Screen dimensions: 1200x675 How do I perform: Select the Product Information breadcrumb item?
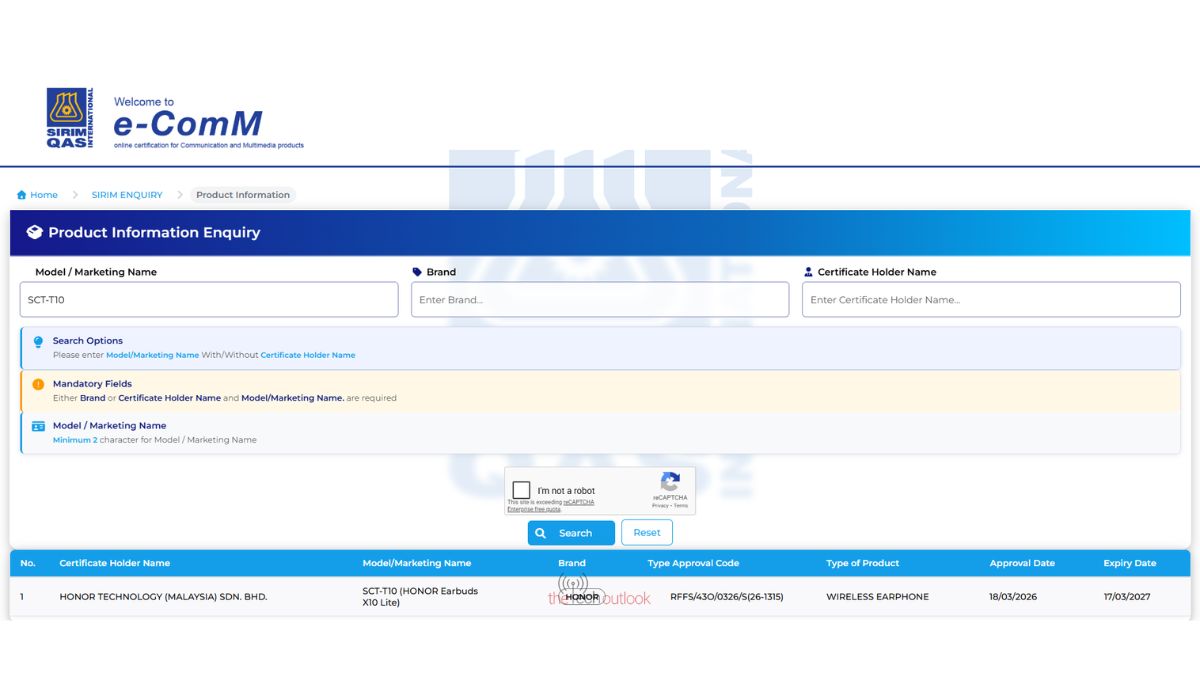243,195
